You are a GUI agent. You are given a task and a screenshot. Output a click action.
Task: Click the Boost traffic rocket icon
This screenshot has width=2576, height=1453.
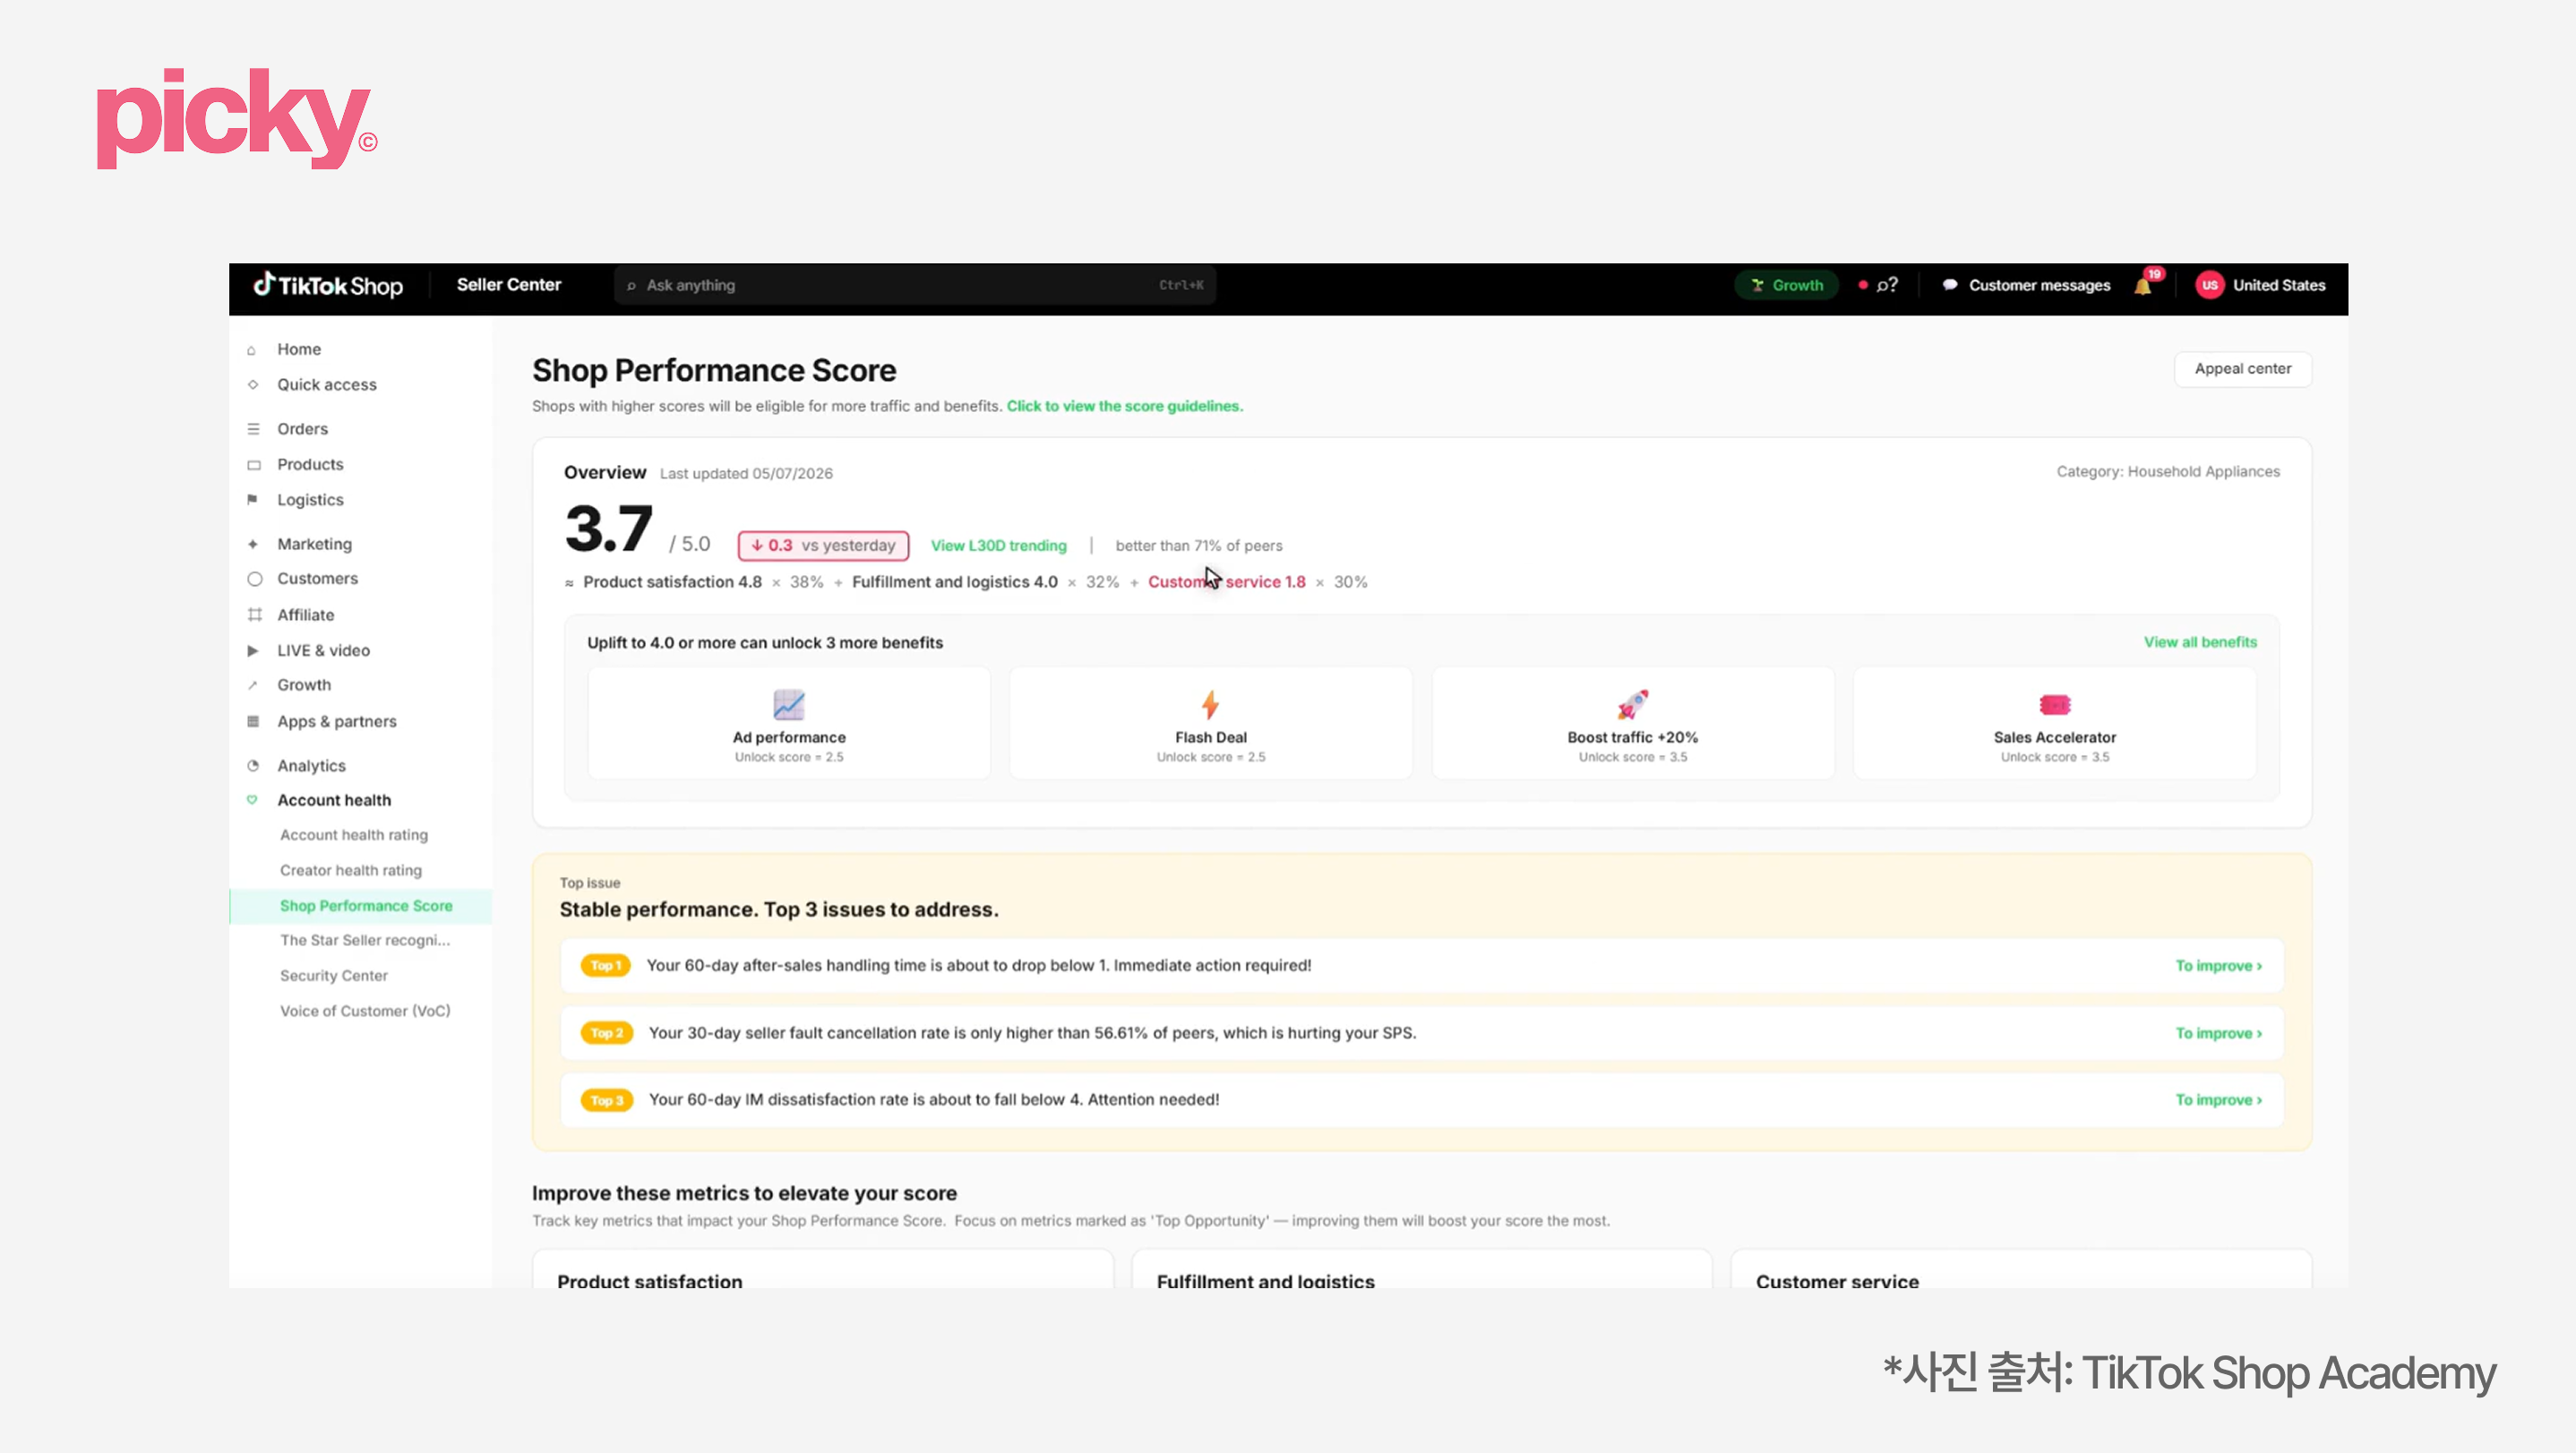click(1632, 705)
